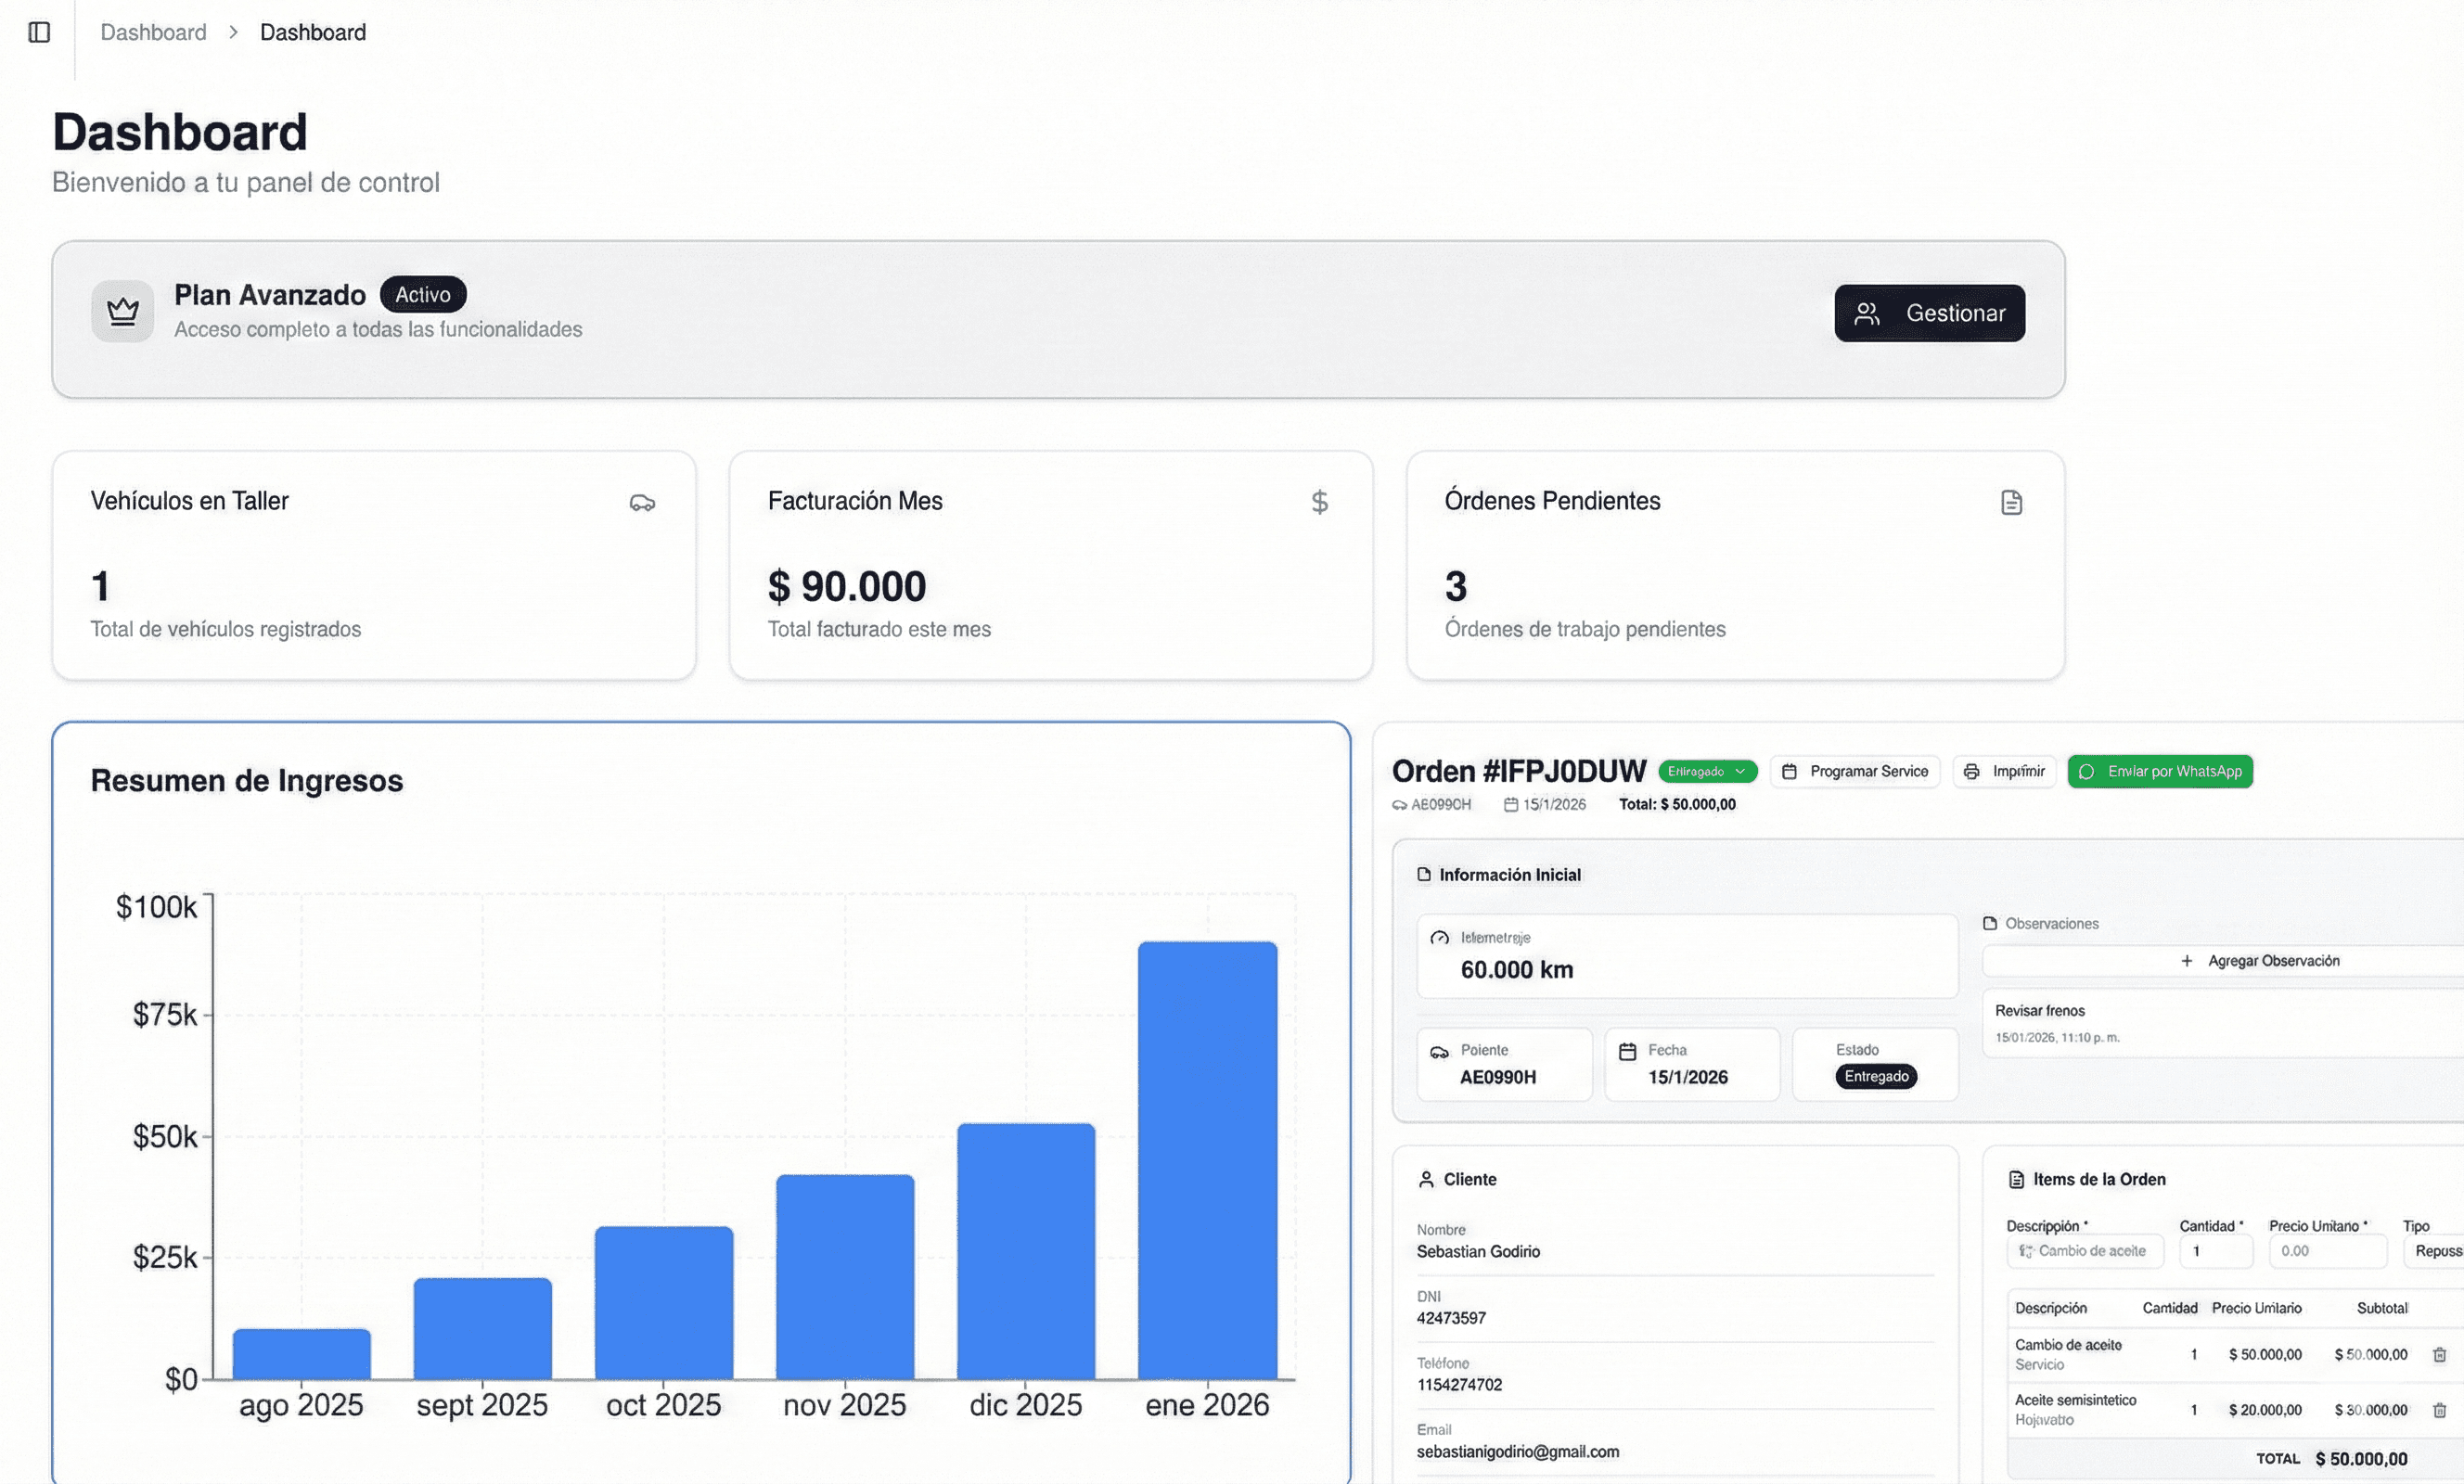Click the second Dashboard breadcrumb entry
This screenshot has height=1484, width=2464.
coord(312,32)
